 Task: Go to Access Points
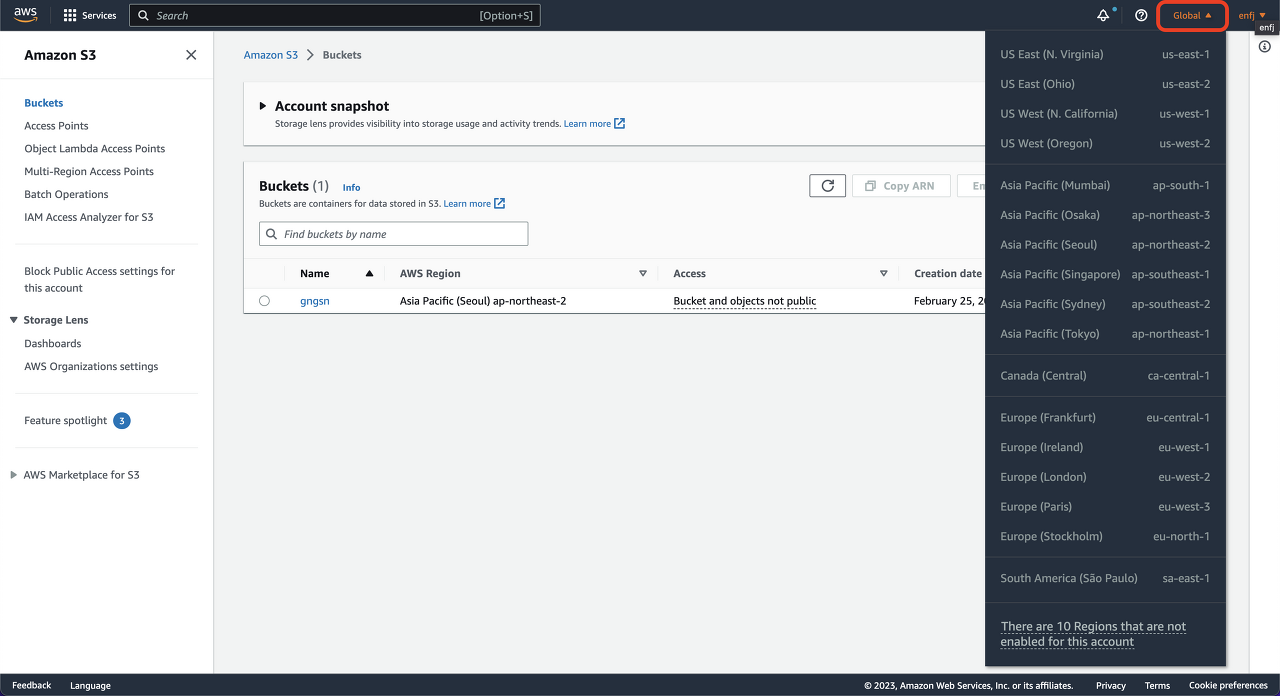tap(56, 126)
